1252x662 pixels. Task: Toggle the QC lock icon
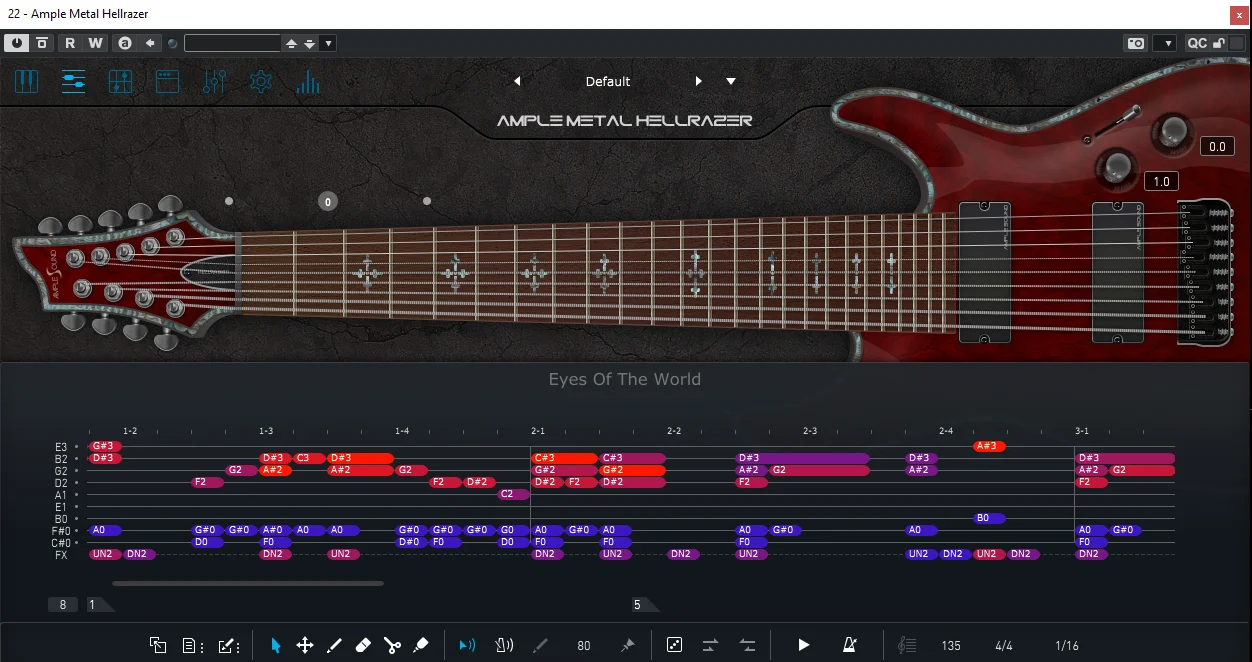(1219, 43)
